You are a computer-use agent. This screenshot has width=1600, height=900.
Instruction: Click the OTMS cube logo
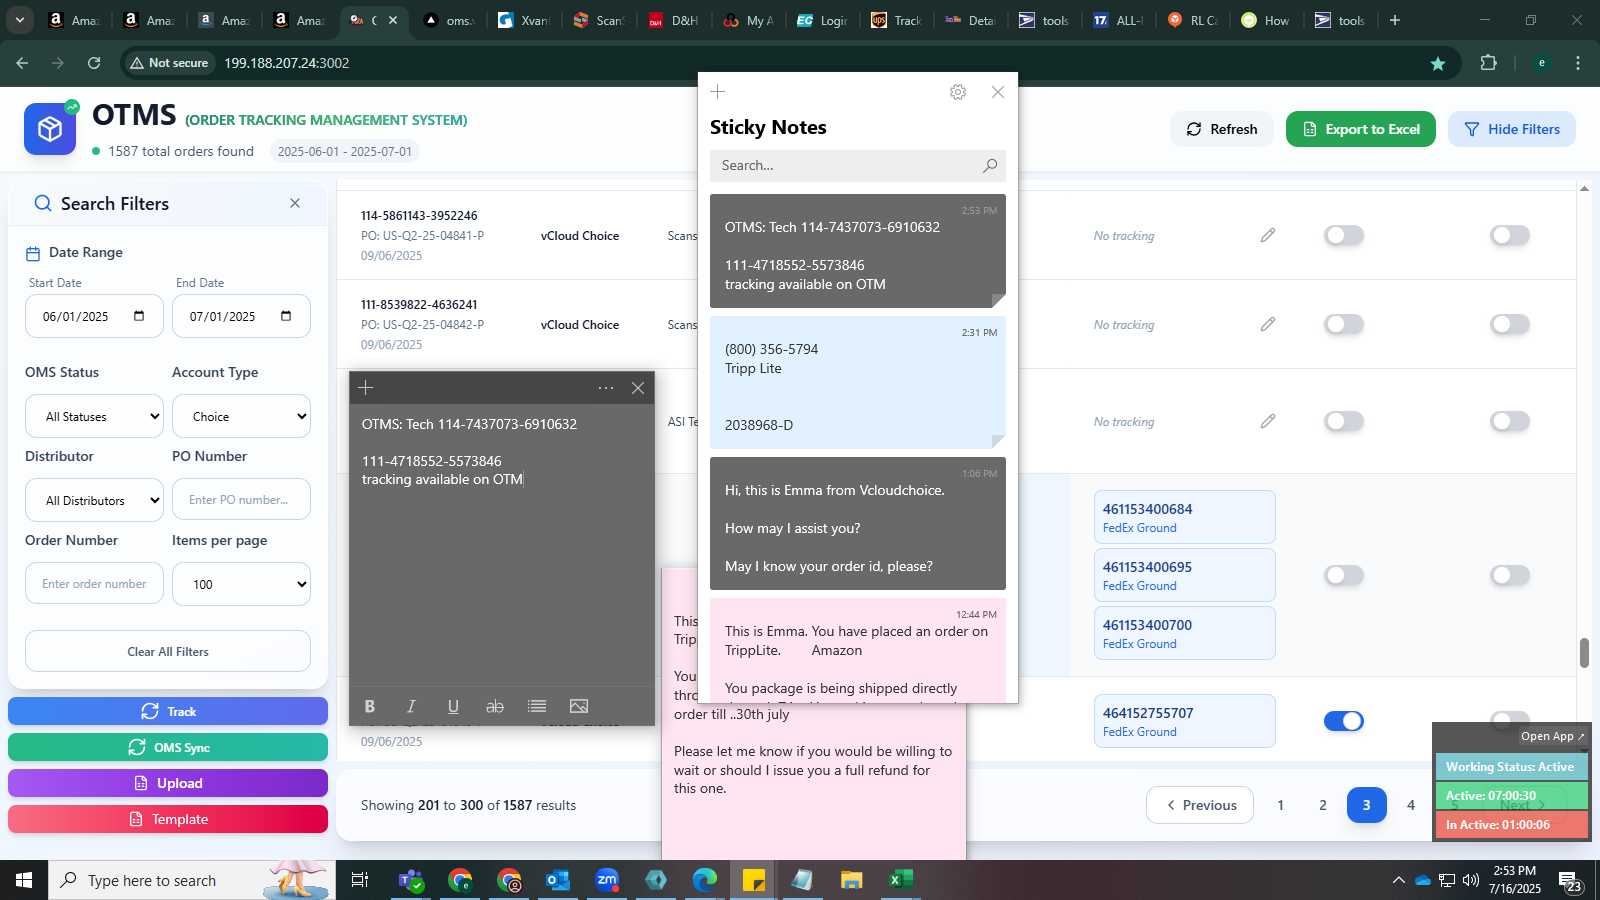(x=50, y=129)
